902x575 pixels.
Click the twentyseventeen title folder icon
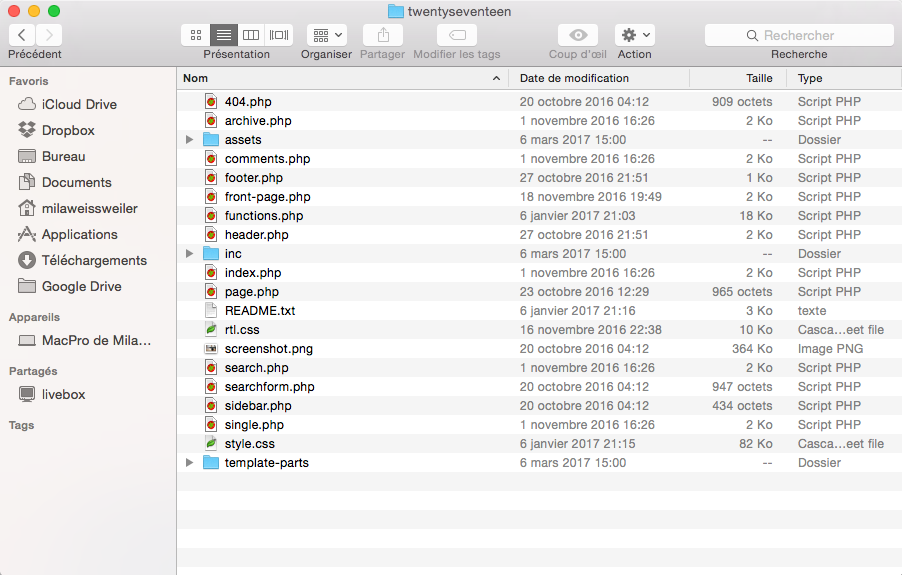pos(396,11)
